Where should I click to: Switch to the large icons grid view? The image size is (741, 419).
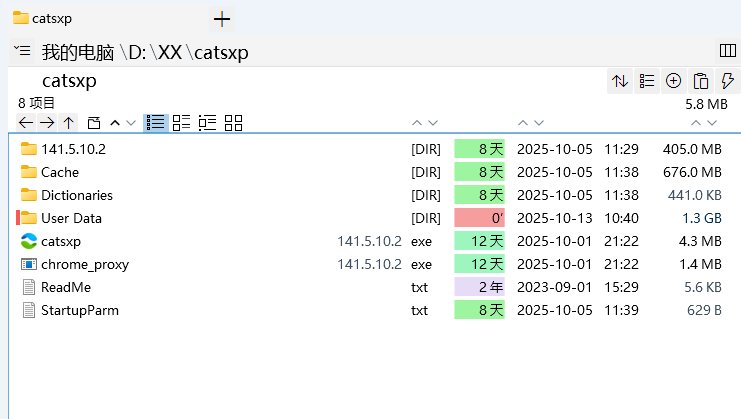click(234, 123)
